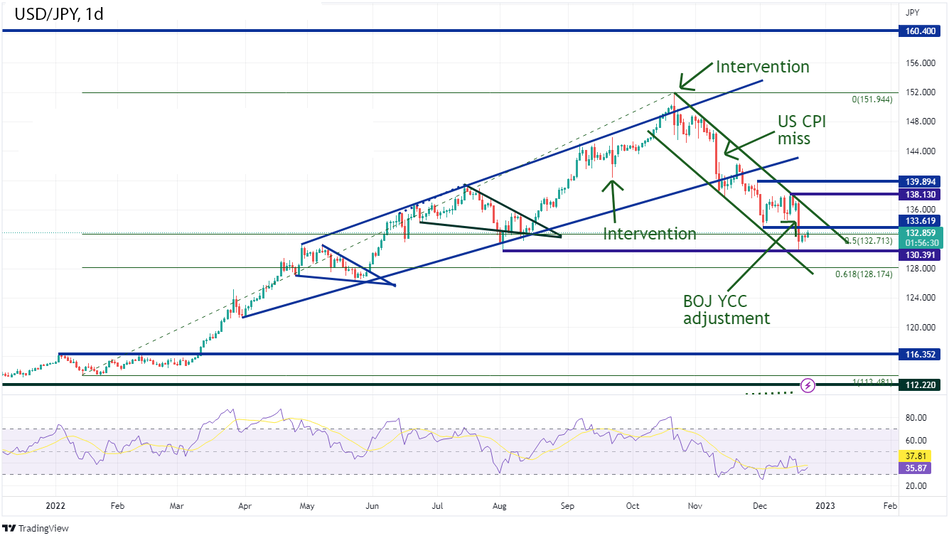This screenshot has height=538, width=949.
Task: Select the 133.619 price level label
Action: click(x=920, y=221)
